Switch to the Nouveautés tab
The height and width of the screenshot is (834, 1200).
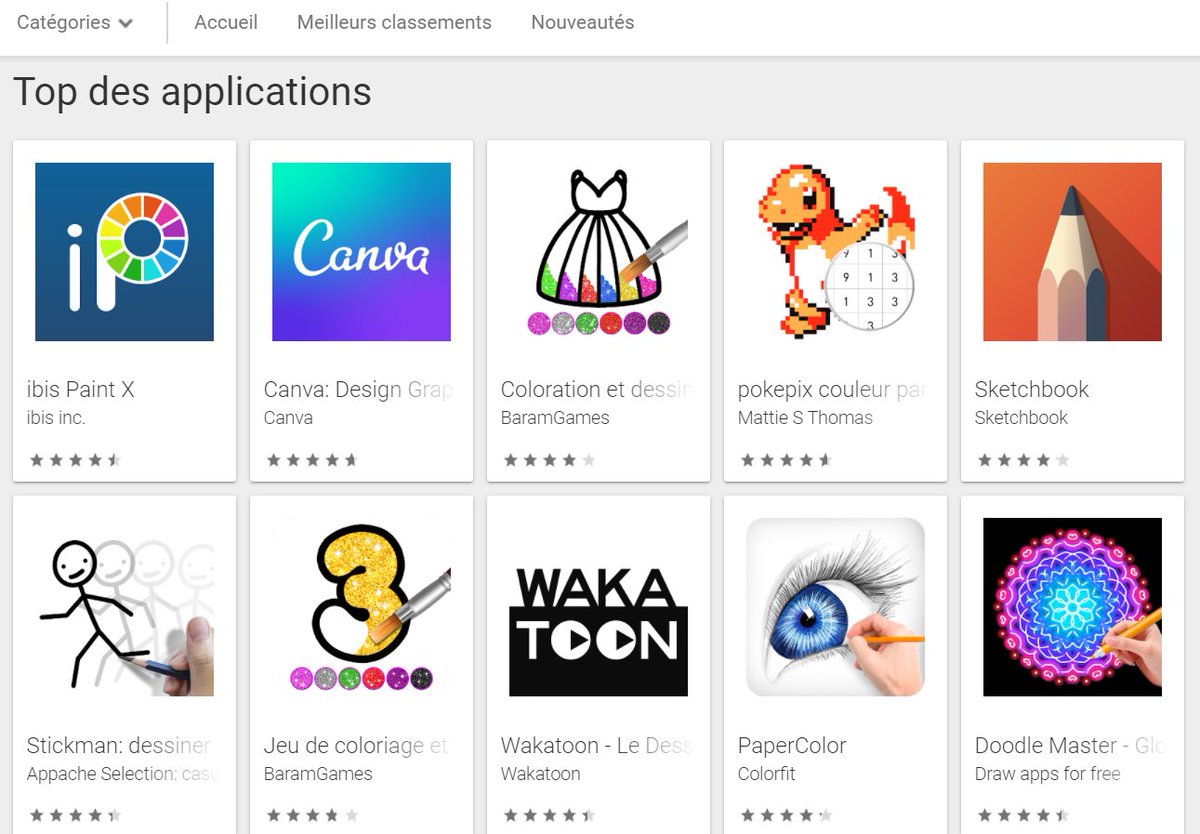[582, 22]
